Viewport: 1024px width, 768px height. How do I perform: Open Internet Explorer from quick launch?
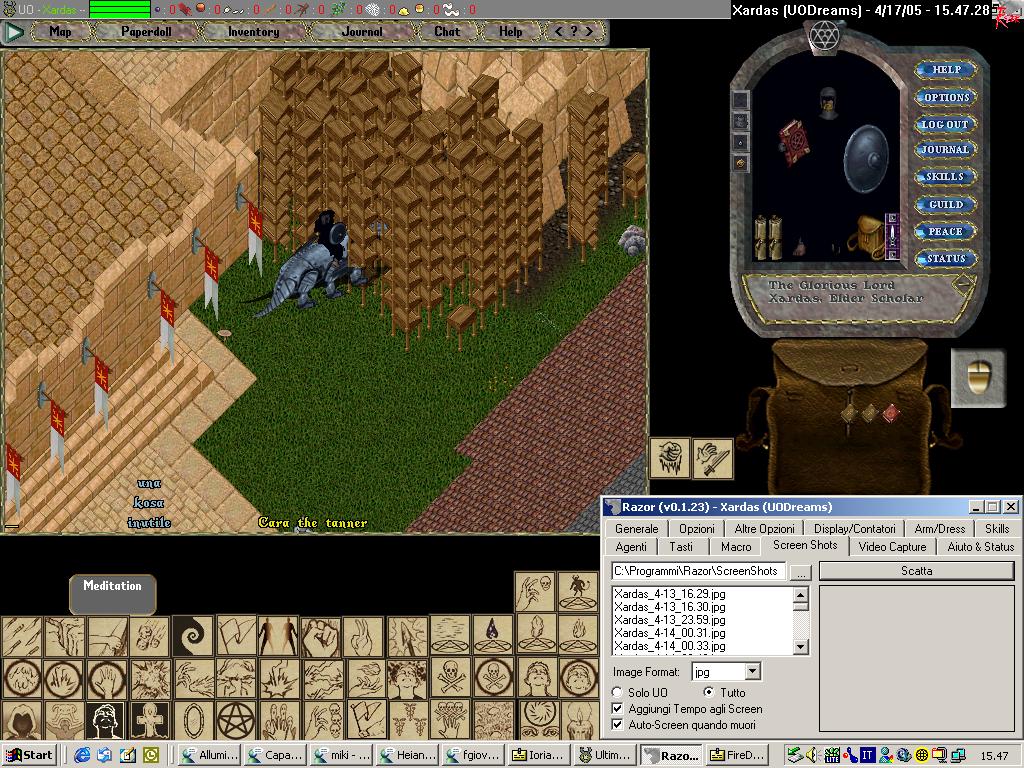(82, 755)
